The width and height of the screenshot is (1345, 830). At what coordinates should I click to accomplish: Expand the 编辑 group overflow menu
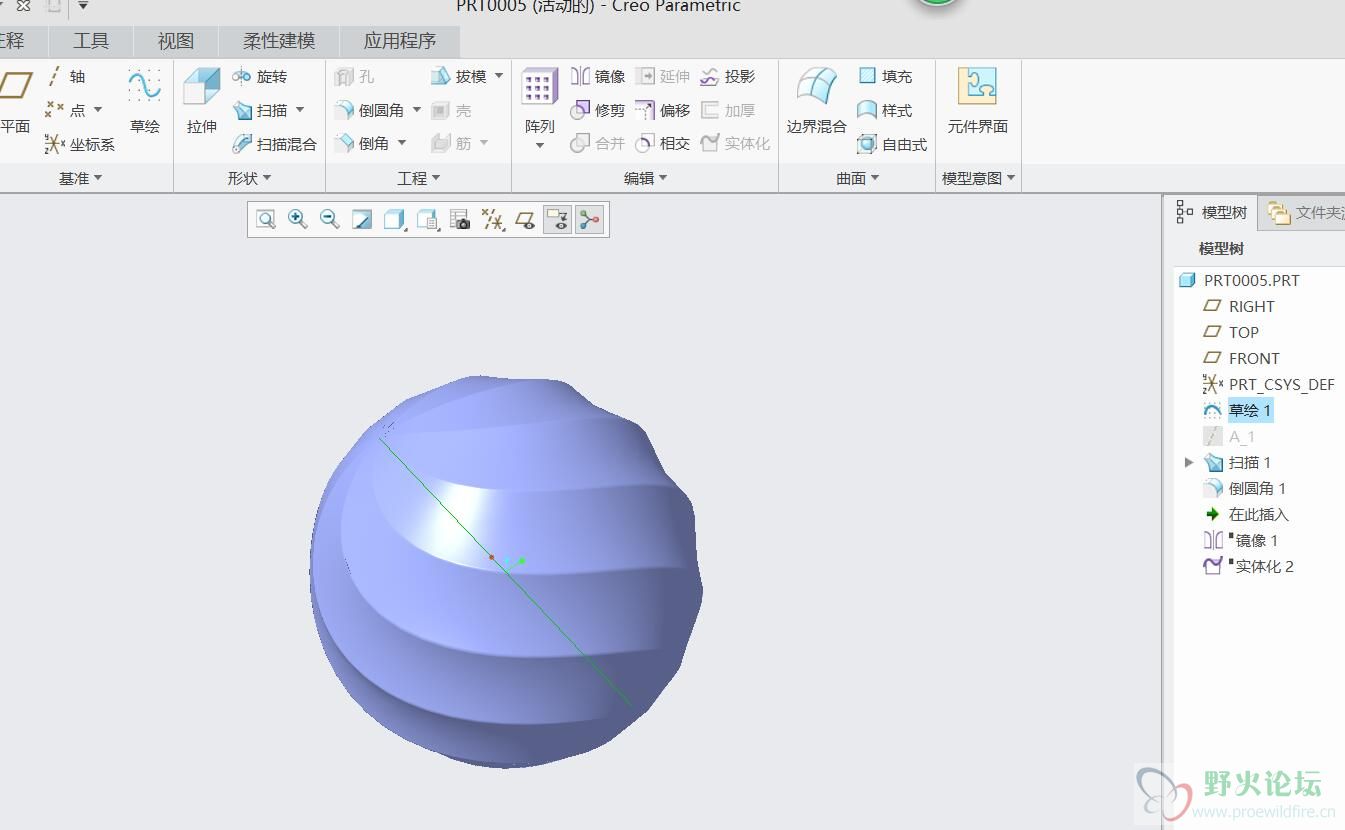tap(646, 178)
